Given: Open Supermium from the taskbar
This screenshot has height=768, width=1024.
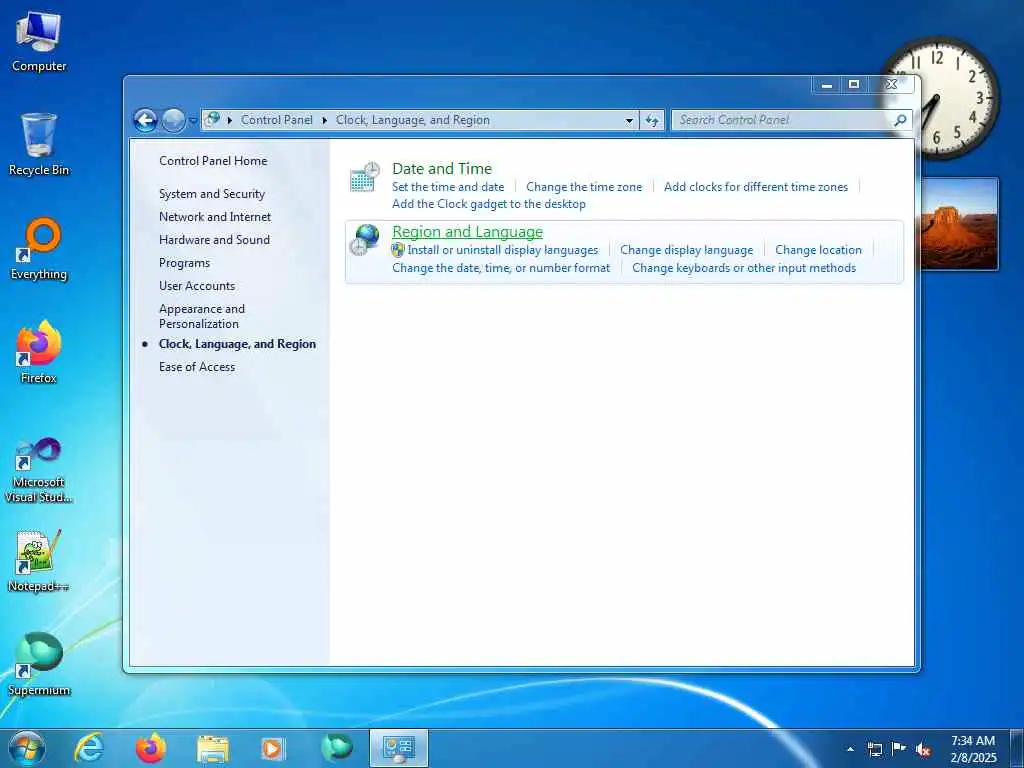Looking at the screenshot, I should click(336, 748).
